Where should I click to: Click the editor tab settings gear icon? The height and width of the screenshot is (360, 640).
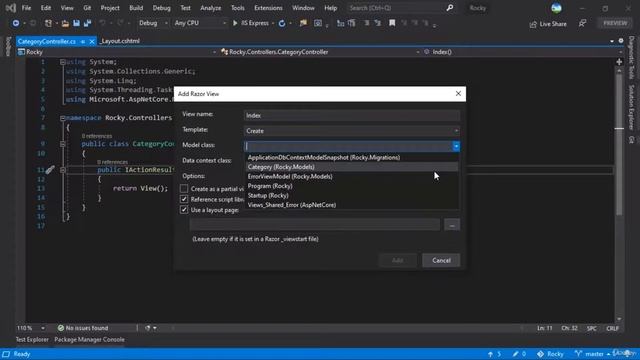tap(621, 41)
